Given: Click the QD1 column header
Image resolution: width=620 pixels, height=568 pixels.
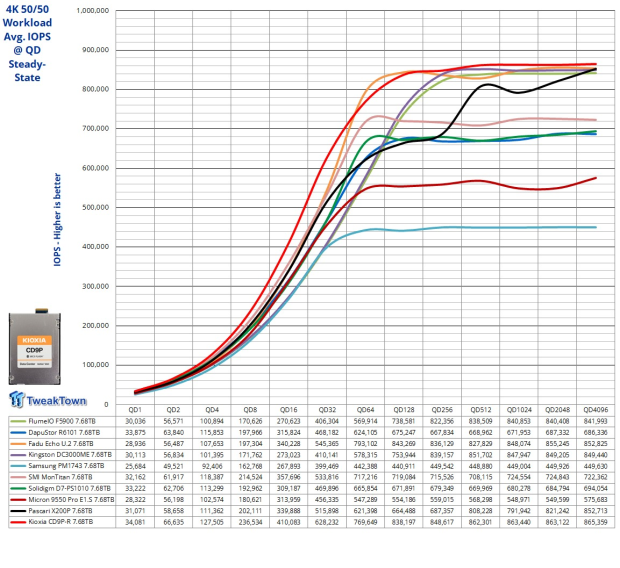Looking at the screenshot, I should pos(135,410).
